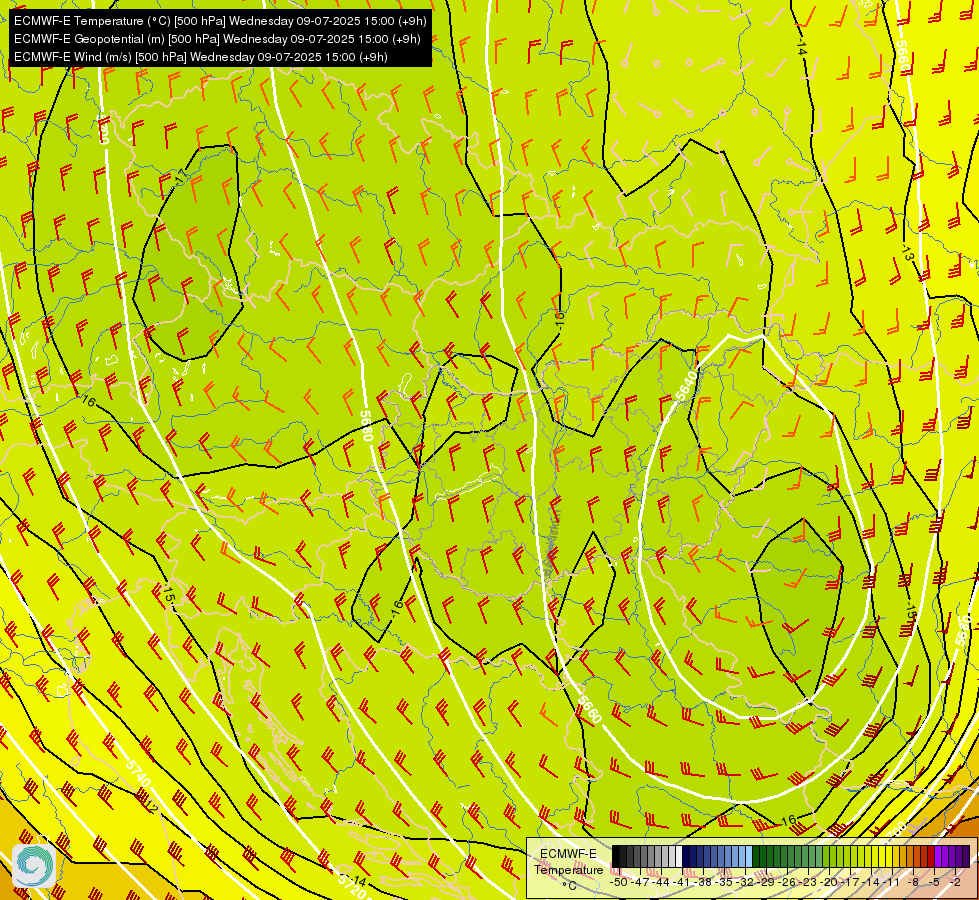This screenshot has height=900, width=979.
Task: Click the -41 tick label in the legend
Action: [x=682, y=882]
